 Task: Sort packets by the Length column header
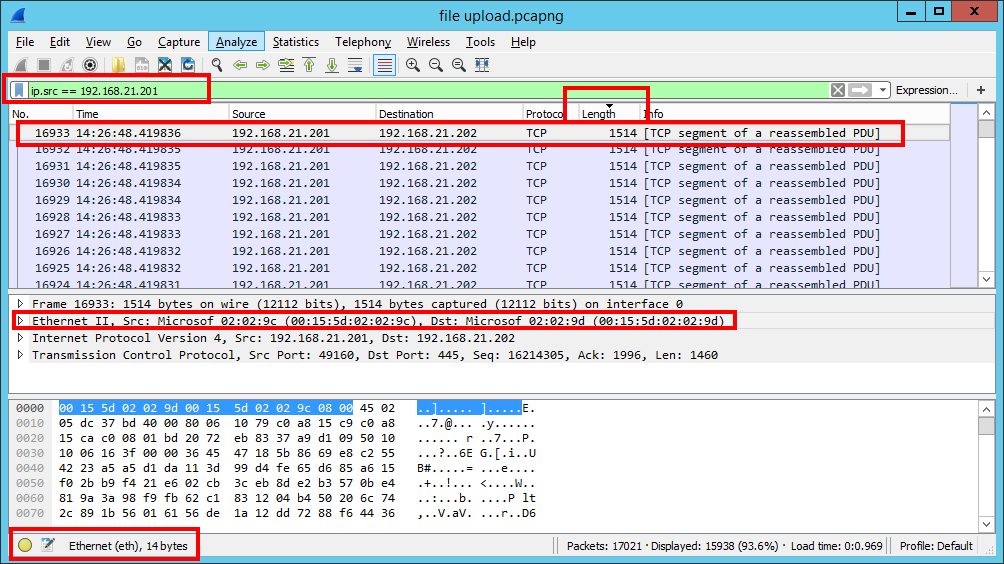click(x=608, y=114)
